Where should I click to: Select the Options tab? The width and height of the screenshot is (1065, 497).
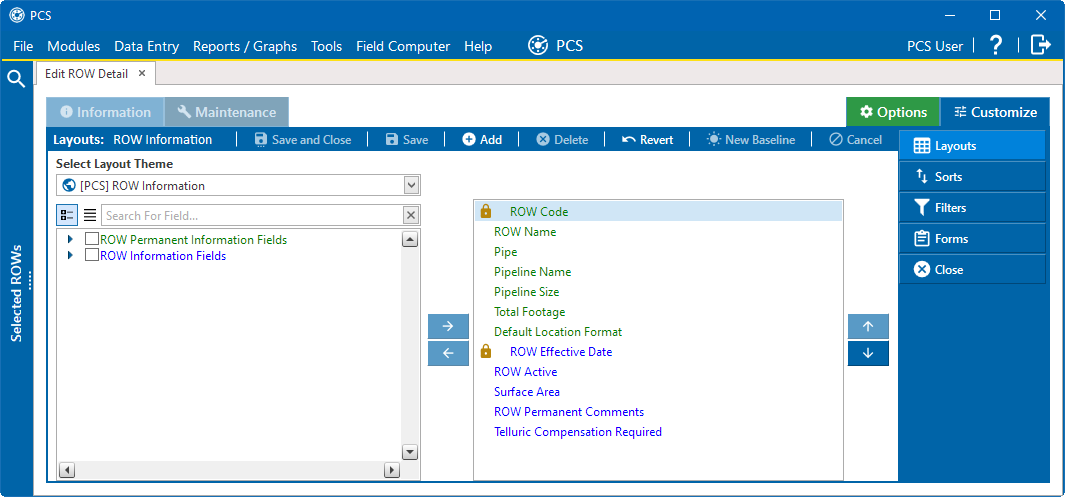(893, 112)
